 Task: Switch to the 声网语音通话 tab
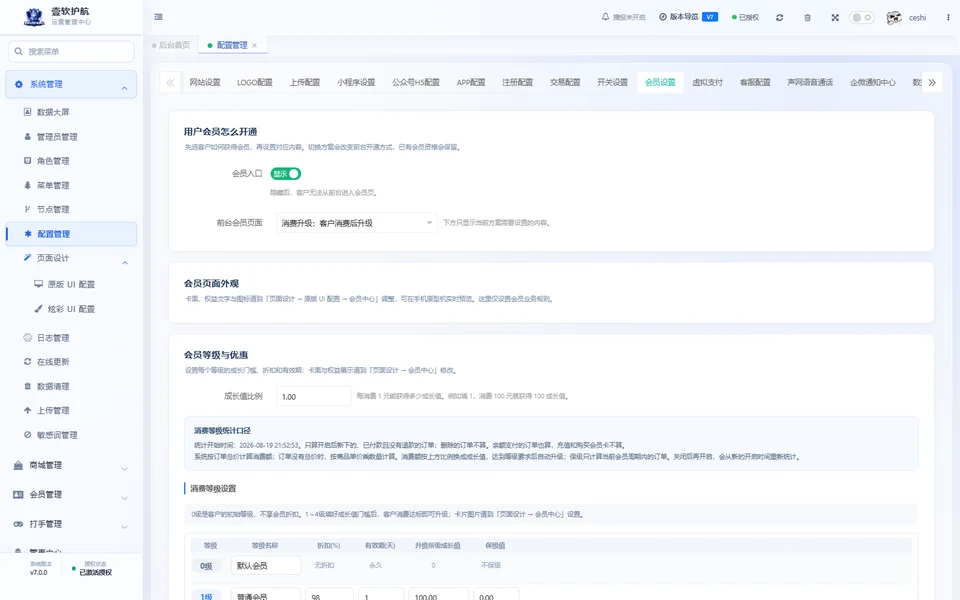810,82
